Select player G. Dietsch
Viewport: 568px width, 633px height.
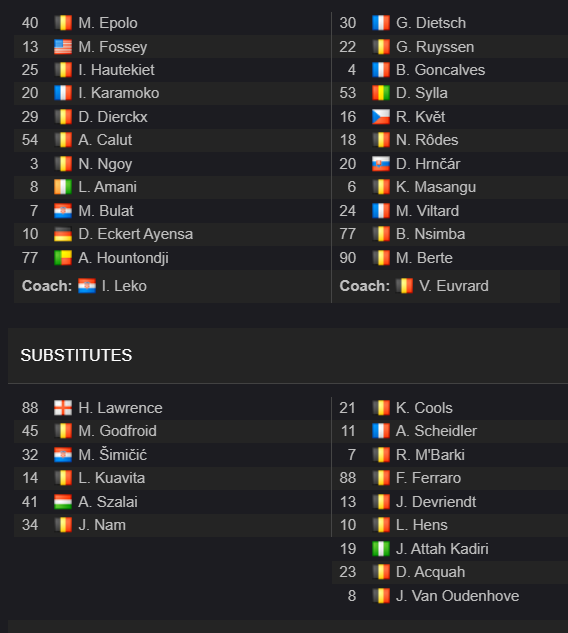(x=431, y=23)
